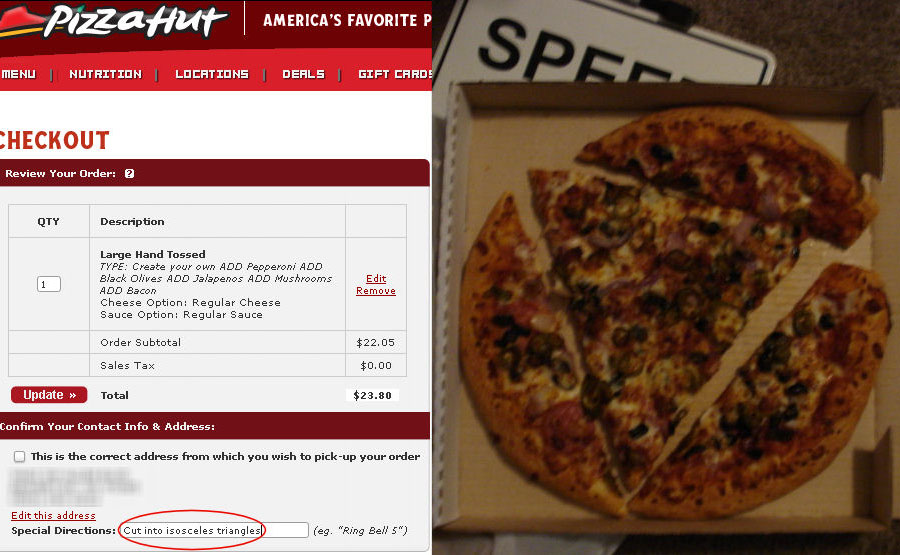Click the CHECKOUT heading
This screenshot has width=900, height=555.
pos(54,141)
